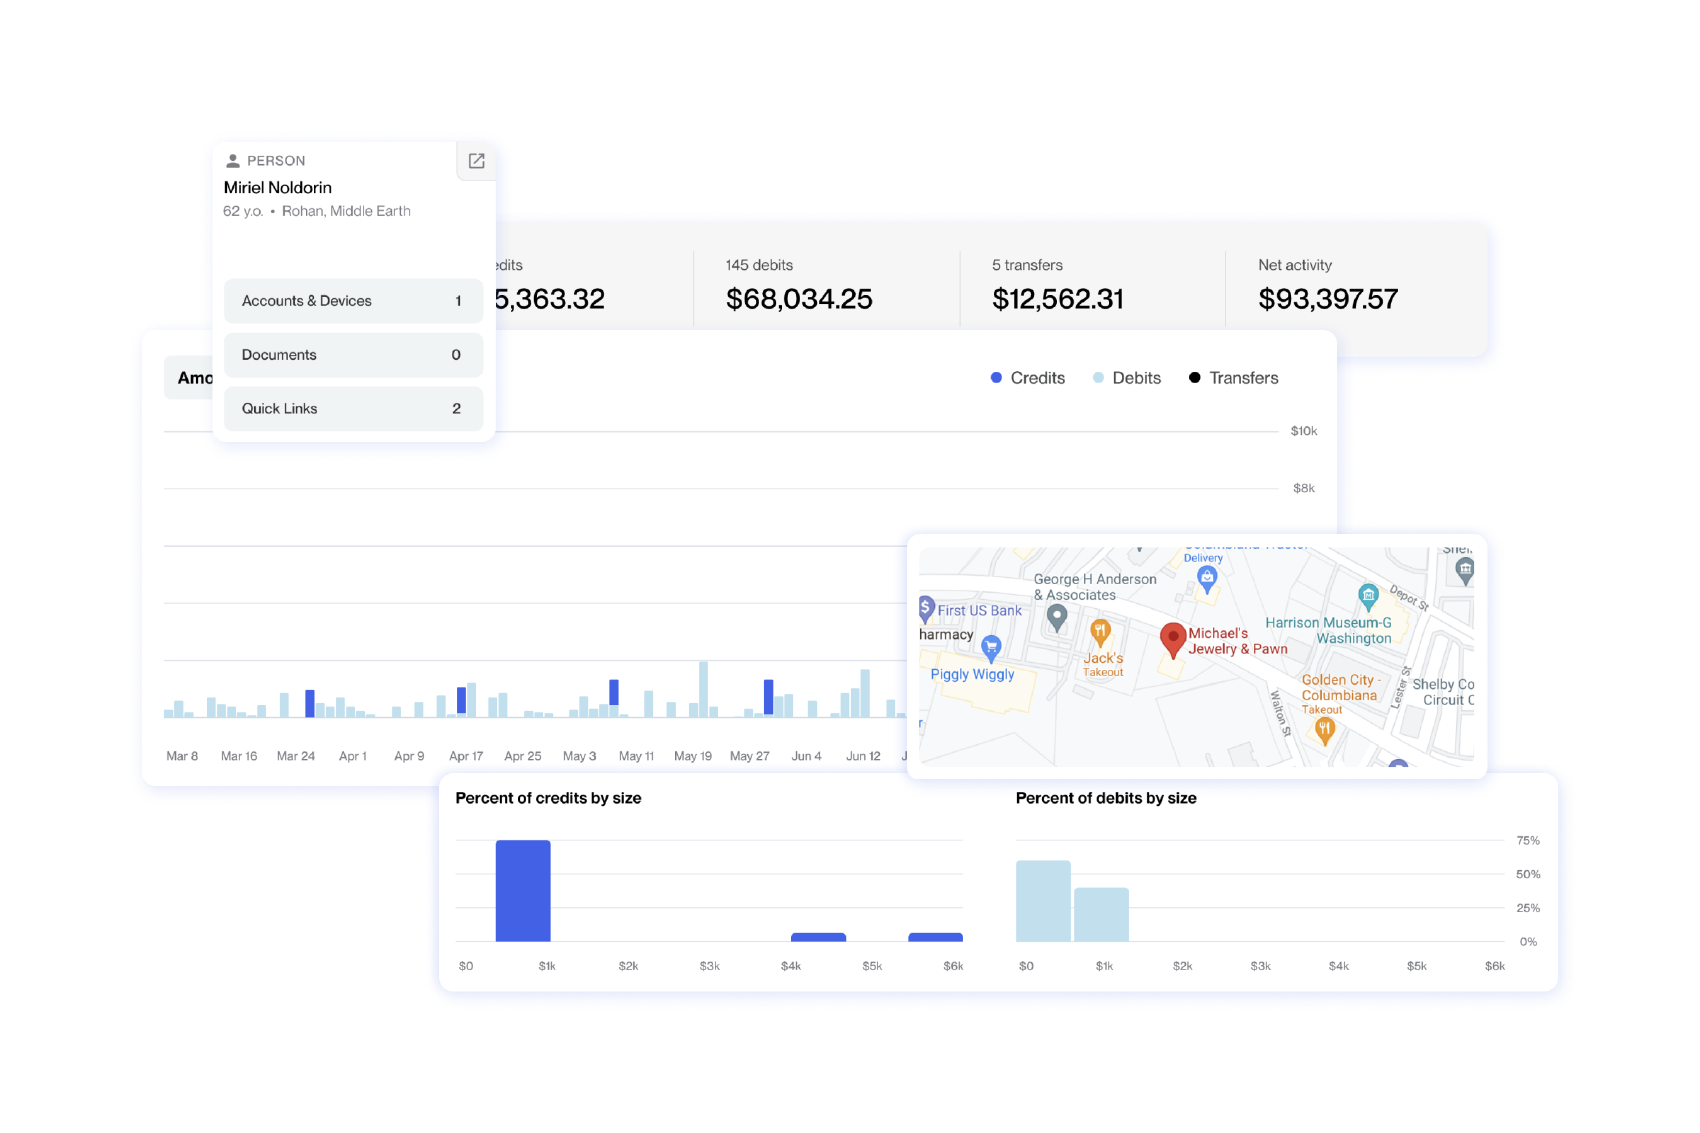Open Miriel Noldorin's profile in new window icon
This screenshot has height=1133, width=1700.
pos(476,161)
